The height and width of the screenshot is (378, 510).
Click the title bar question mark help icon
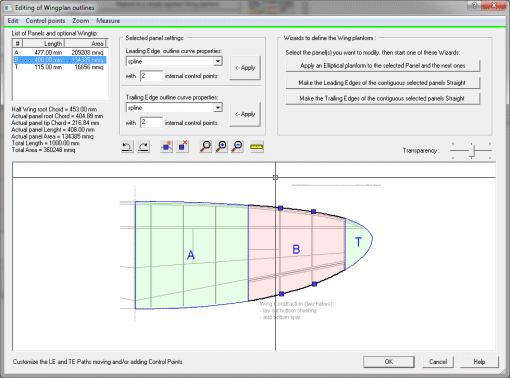pos(474,5)
